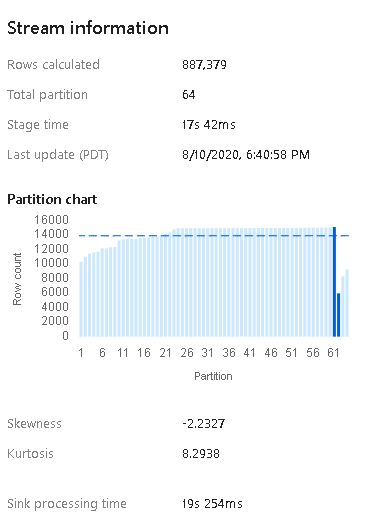The width and height of the screenshot is (369, 517).
Task: Click the Kurtosis value 8.2938
Action: [x=201, y=454]
